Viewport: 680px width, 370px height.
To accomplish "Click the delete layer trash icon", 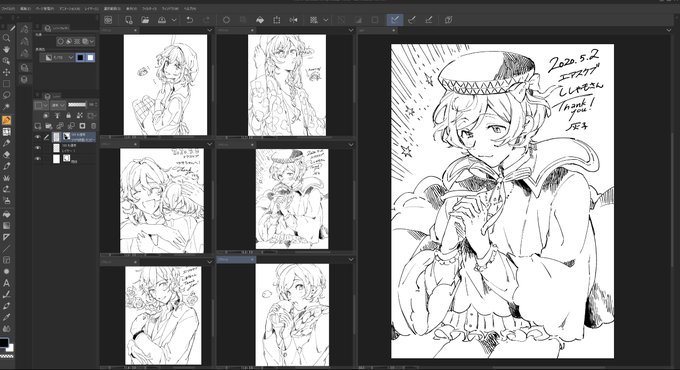I will pos(93,126).
